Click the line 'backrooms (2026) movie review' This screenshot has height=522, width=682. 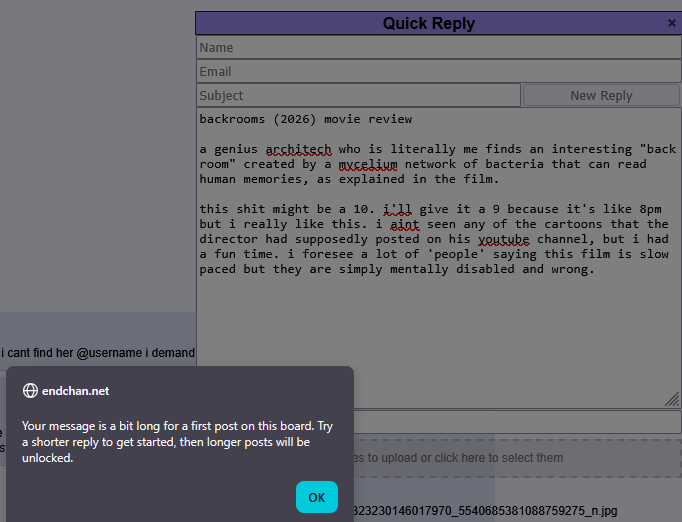[x=306, y=119]
